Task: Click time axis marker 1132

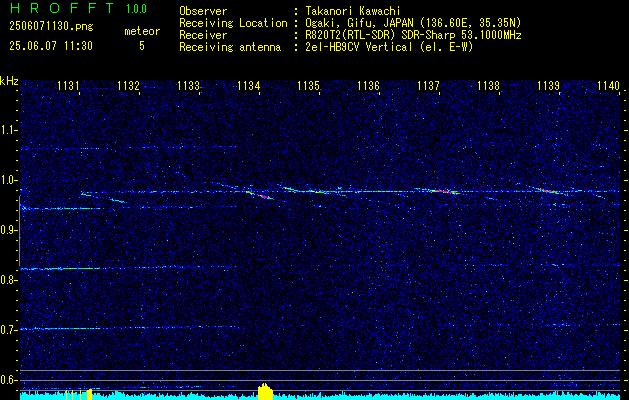Action: click(x=128, y=85)
